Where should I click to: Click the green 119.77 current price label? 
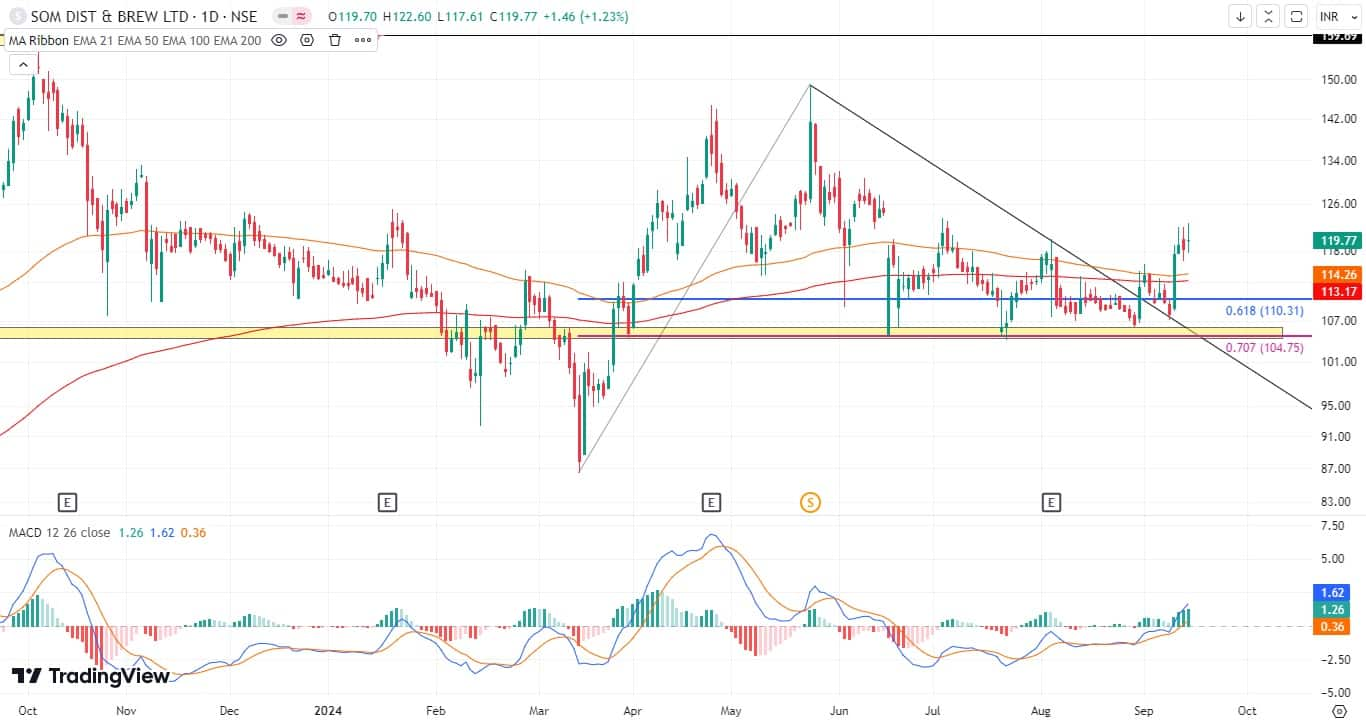1336,240
